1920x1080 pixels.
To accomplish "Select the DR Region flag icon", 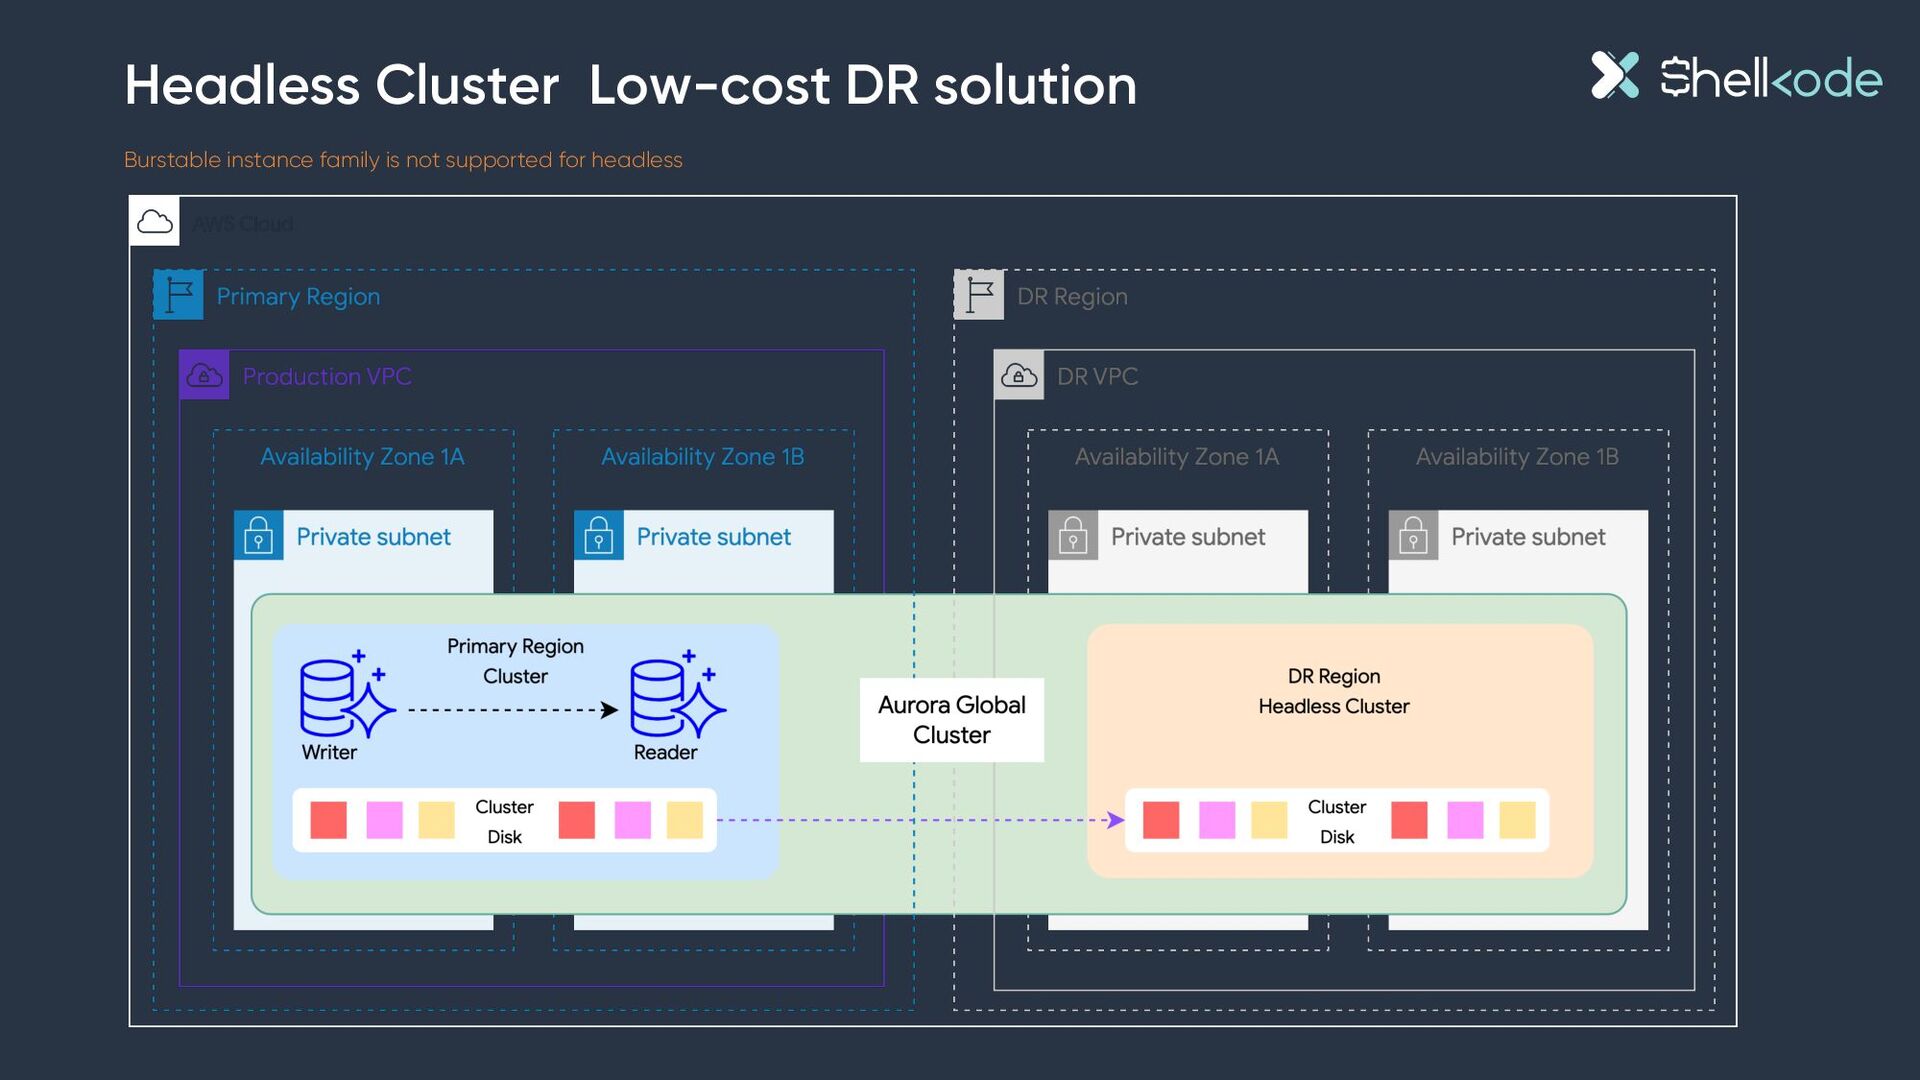I will 979,295.
